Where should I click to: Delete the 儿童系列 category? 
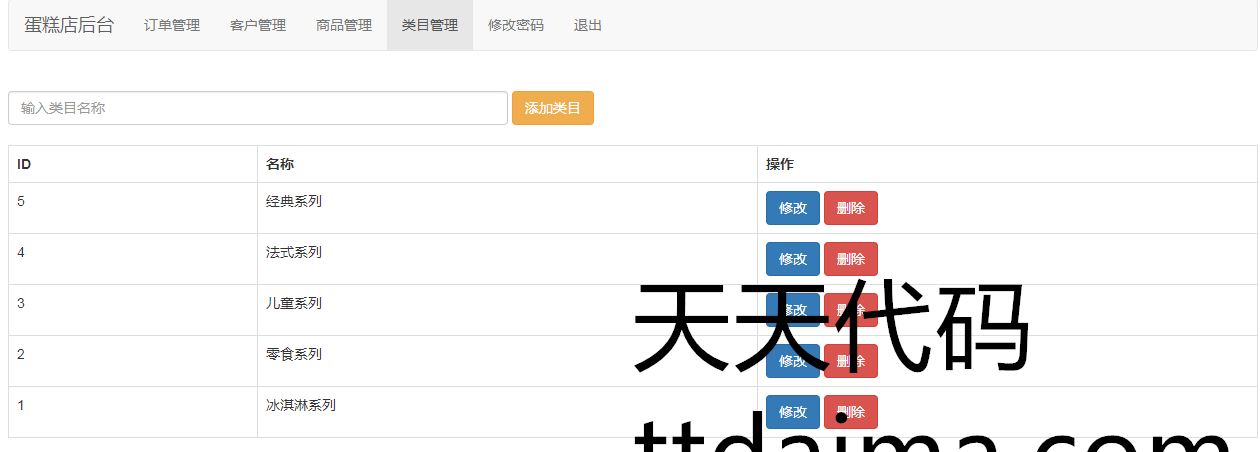(850, 310)
